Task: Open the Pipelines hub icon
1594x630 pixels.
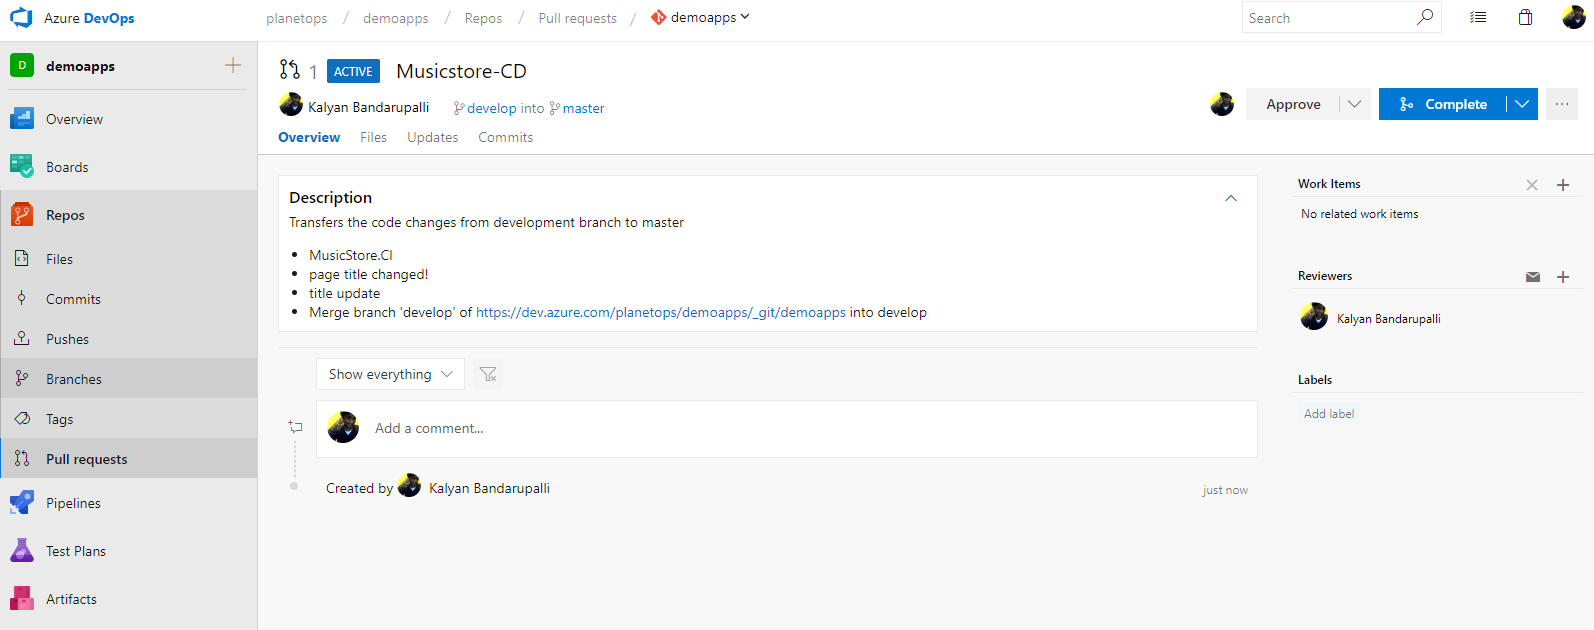Action: click(x=22, y=503)
